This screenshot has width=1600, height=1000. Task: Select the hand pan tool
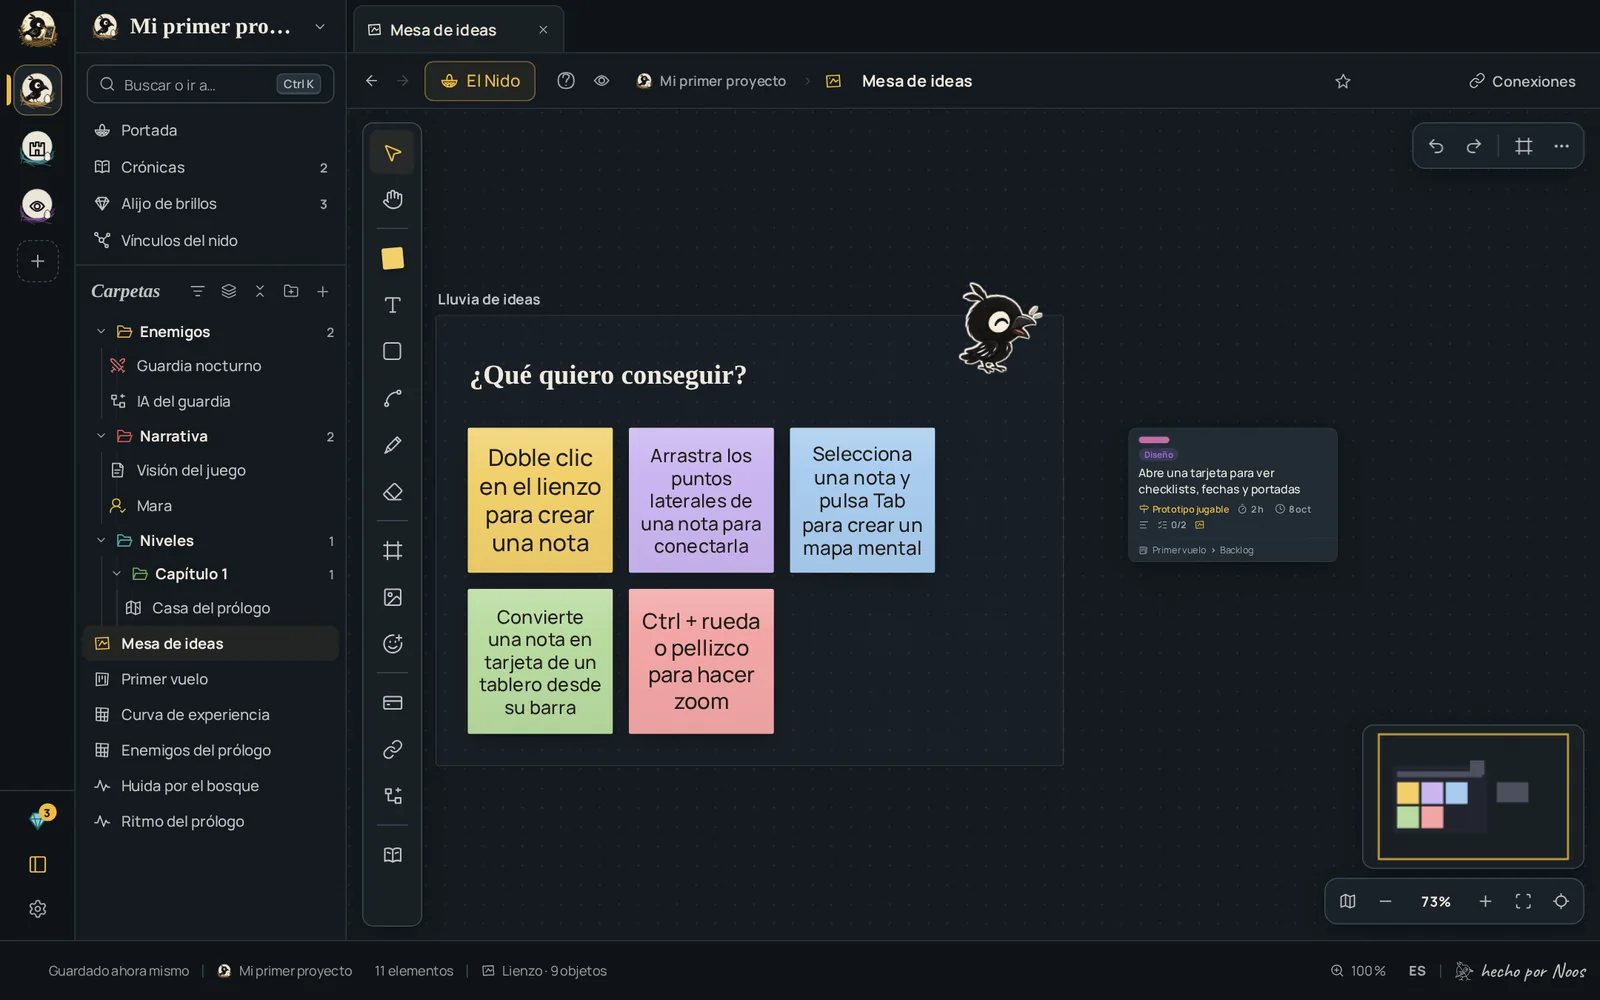point(392,200)
